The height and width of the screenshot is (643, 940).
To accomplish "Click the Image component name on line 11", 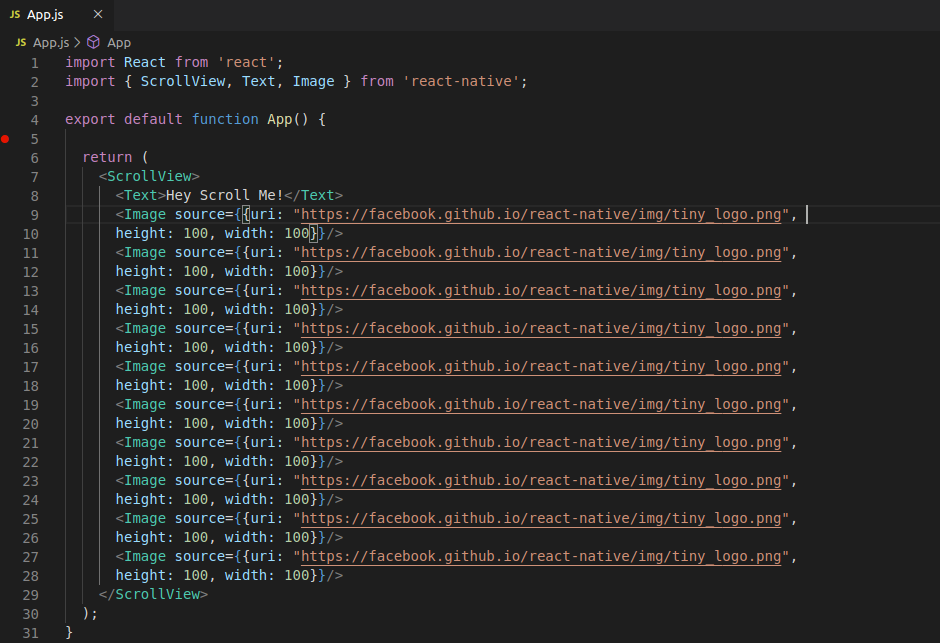I will point(145,252).
